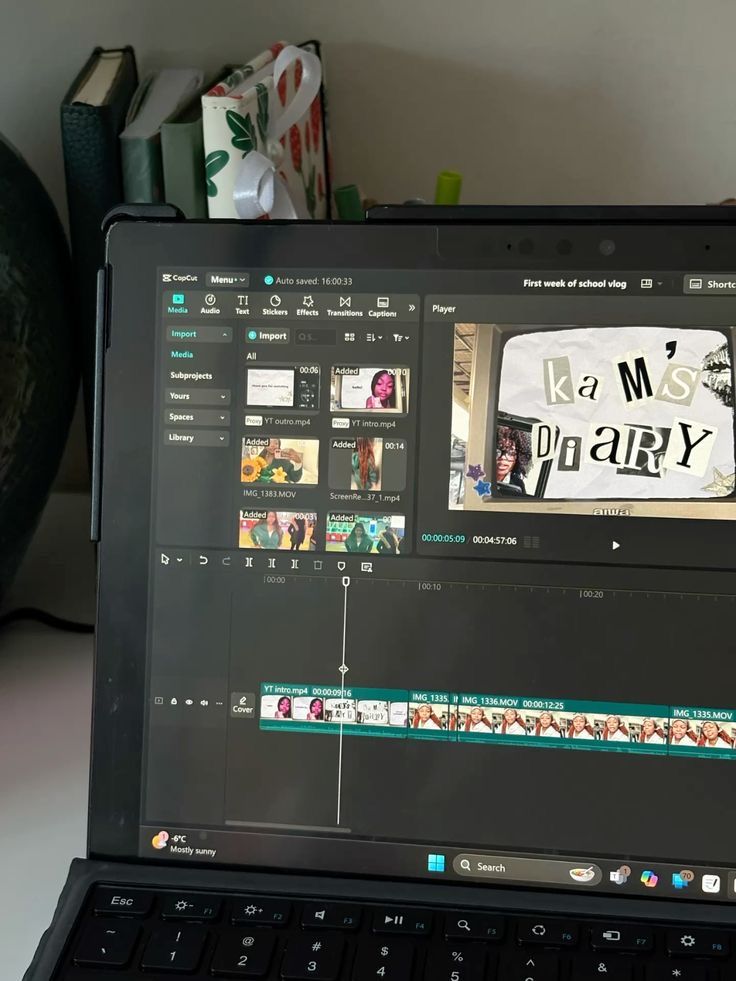The width and height of the screenshot is (736, 981).
Task: Lock the main video track
Action: [174, 701]
